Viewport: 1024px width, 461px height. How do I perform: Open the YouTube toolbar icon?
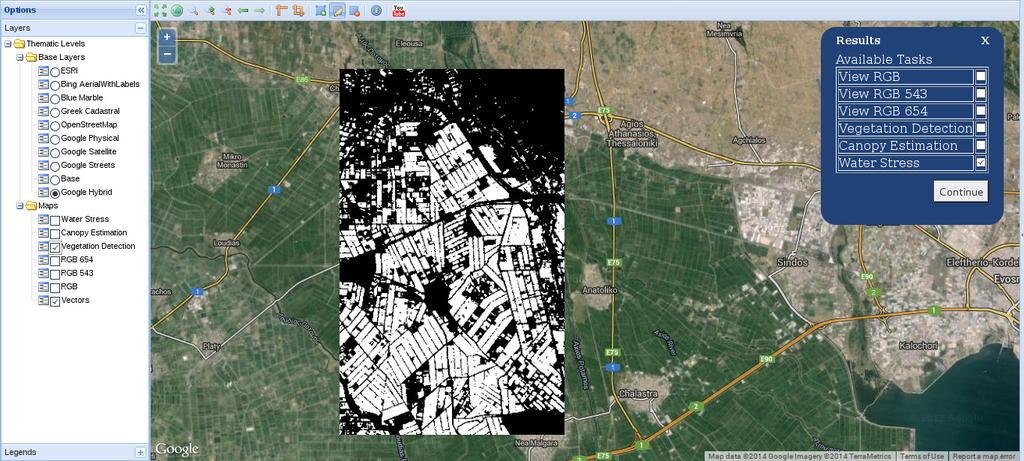coord(398,10)
